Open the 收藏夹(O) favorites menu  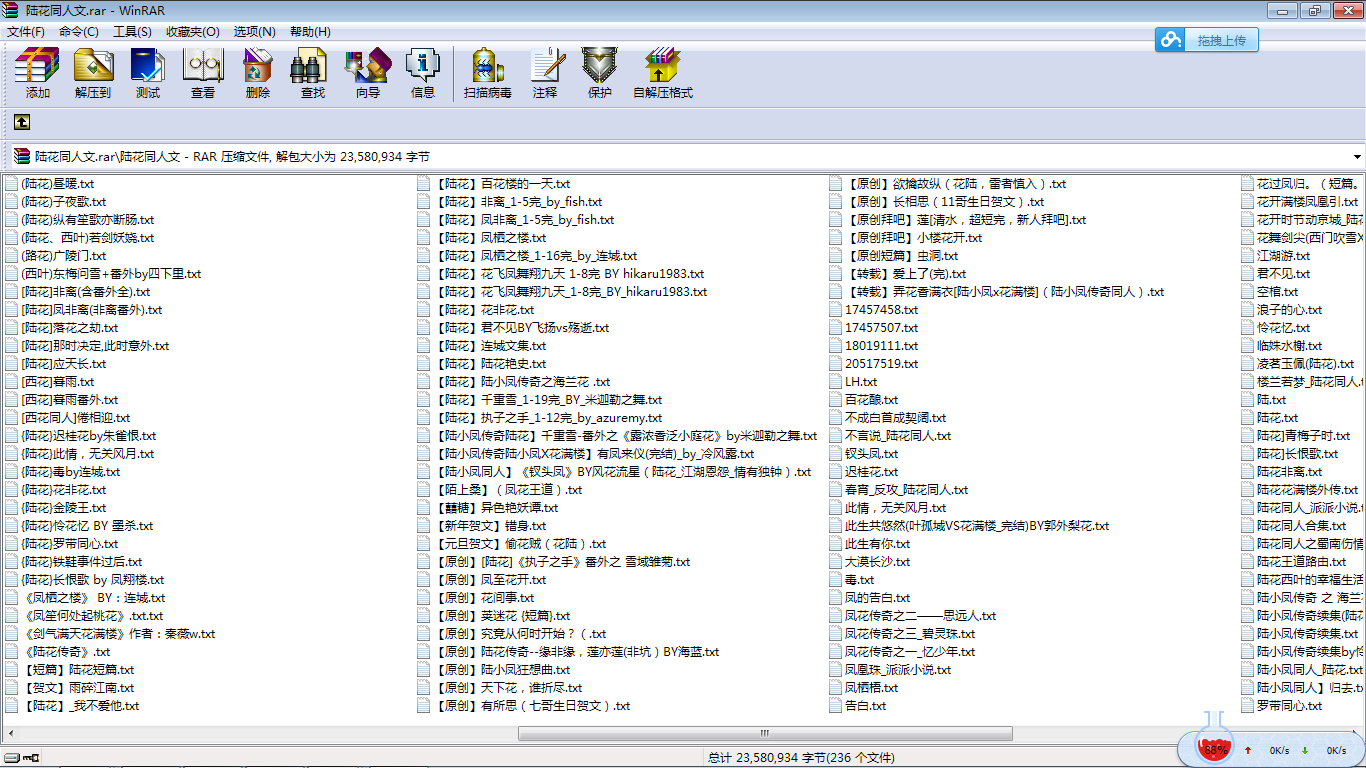pos(192,32)
